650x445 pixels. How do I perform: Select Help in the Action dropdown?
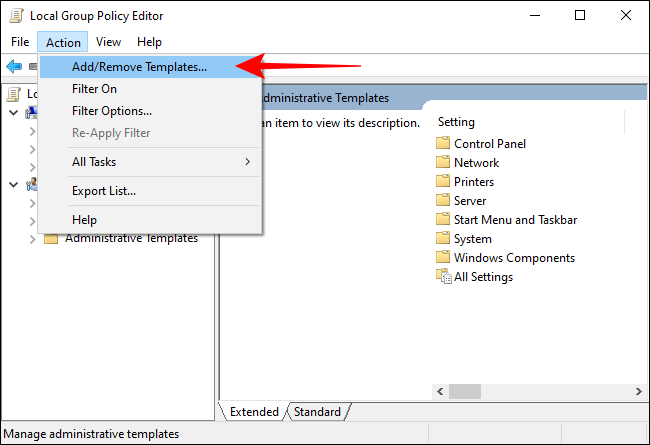tap(151, 219)
